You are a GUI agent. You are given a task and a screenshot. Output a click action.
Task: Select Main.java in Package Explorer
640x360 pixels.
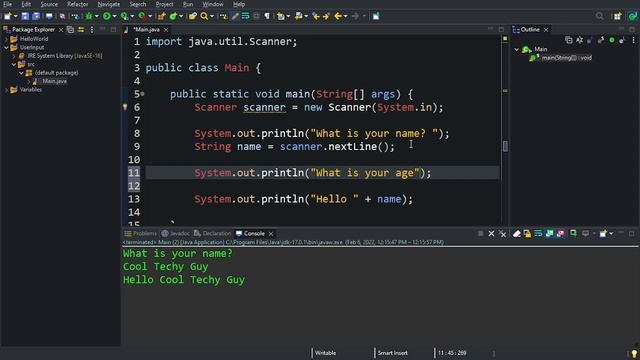[54, 81]
